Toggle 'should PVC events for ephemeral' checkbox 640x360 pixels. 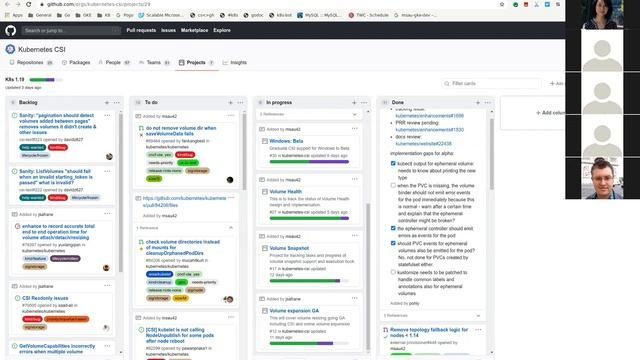393,243
